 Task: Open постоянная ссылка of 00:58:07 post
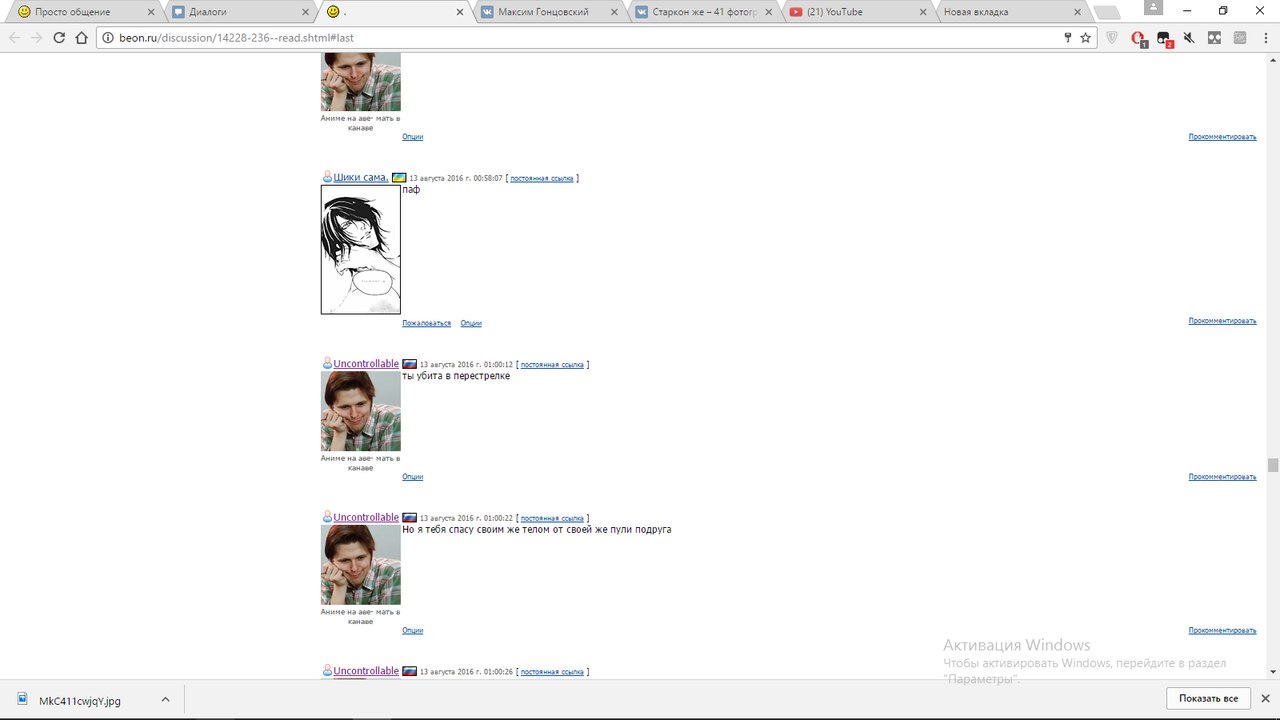coord(542,178)
